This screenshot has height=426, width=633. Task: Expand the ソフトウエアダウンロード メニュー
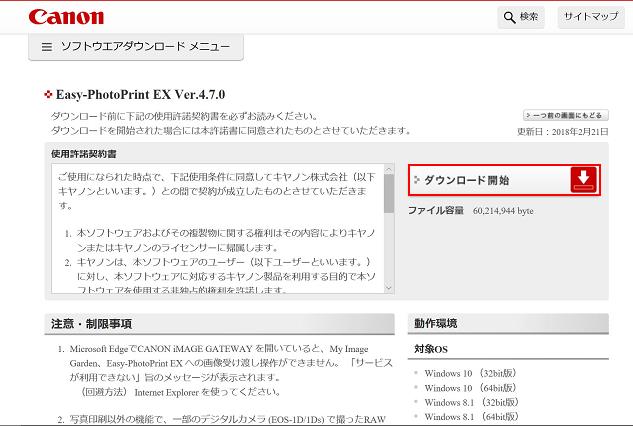pyautogui.click(x=136, y=47)
